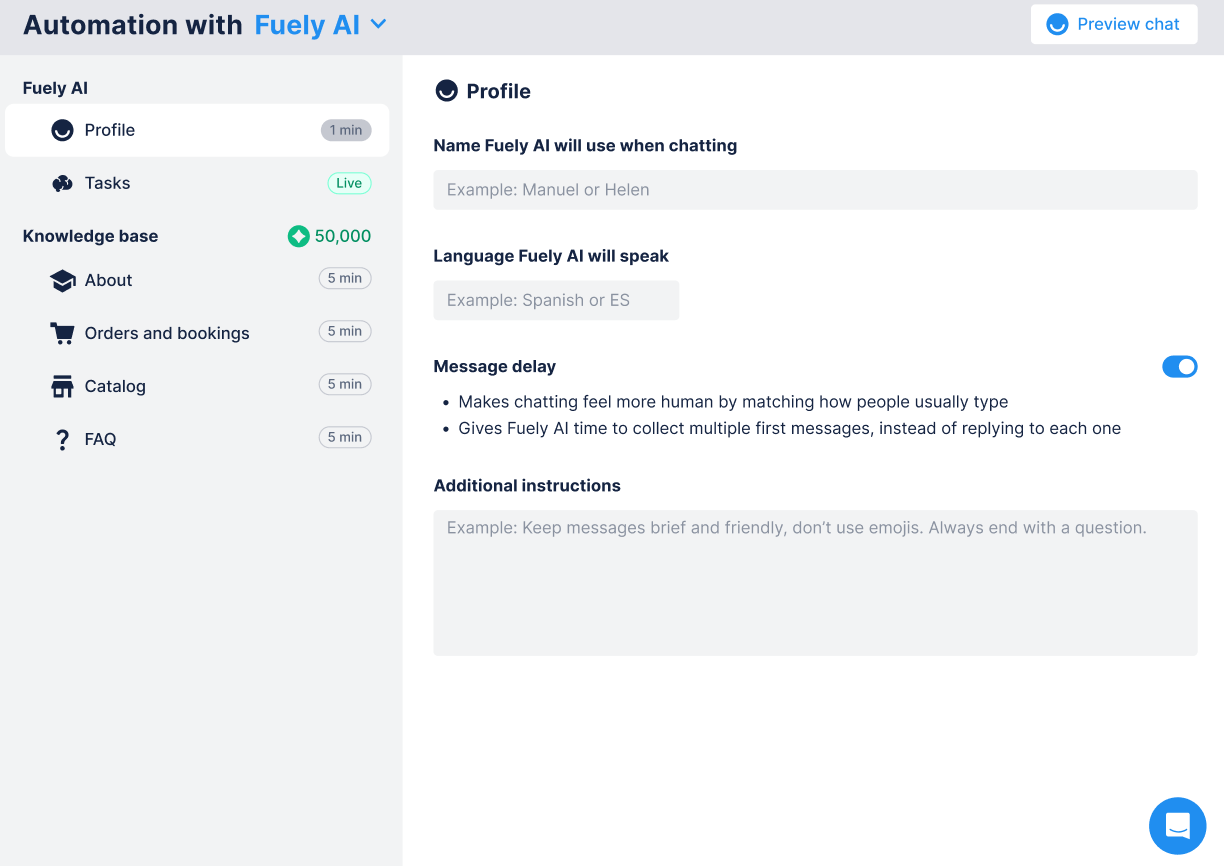Focus the Fuely AI name input field

point(814,190)
